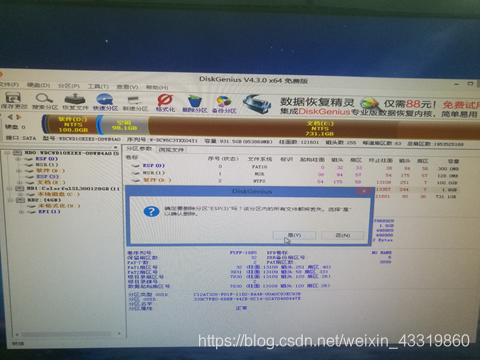Open the 工具(T) menu
Image resolution: width=480 pixels, height=360 pixels.
[x=98, y=86]
